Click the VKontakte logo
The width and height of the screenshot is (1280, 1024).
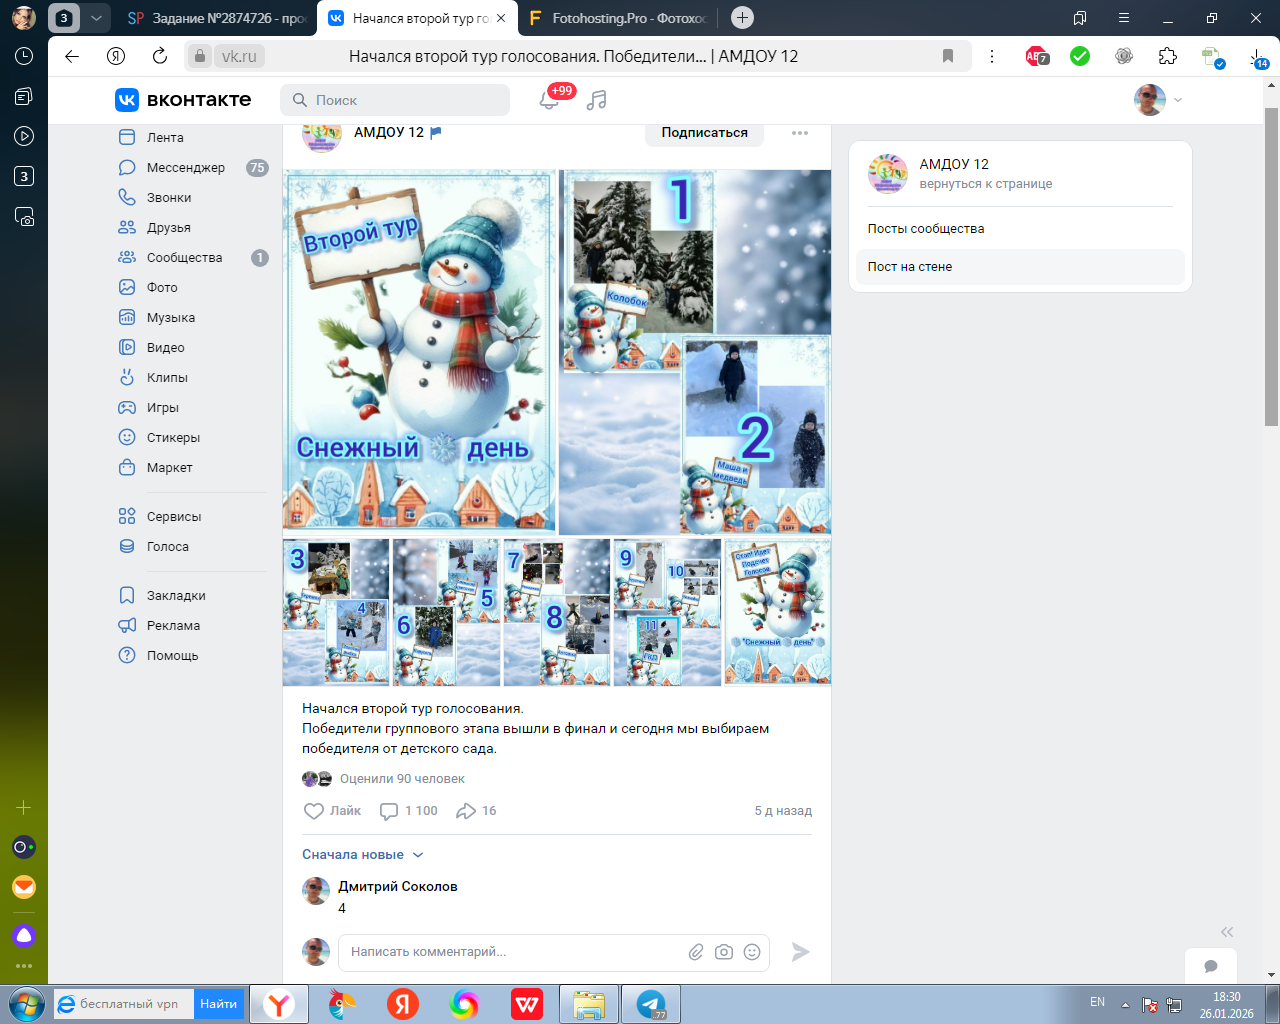coord(183,100)
